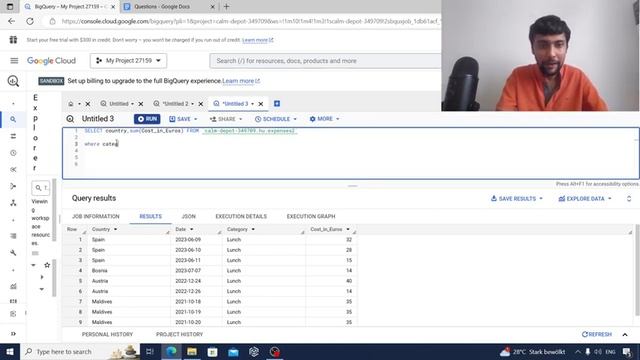Open Scheduled queries clock icon in sidebar
The height and width of the screenshot is (360, 640).
[x=13, y=153]
